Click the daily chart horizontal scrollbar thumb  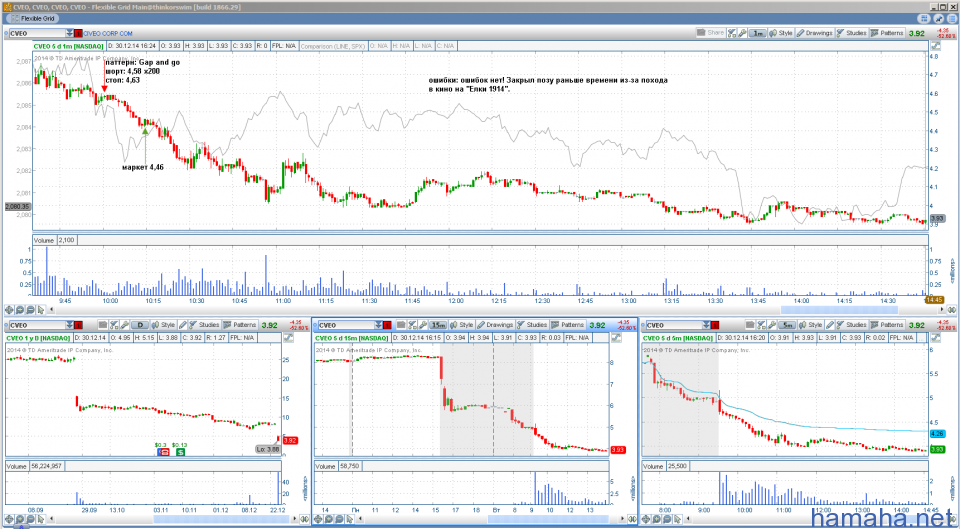pyautogui.click(x=220, y=519)
